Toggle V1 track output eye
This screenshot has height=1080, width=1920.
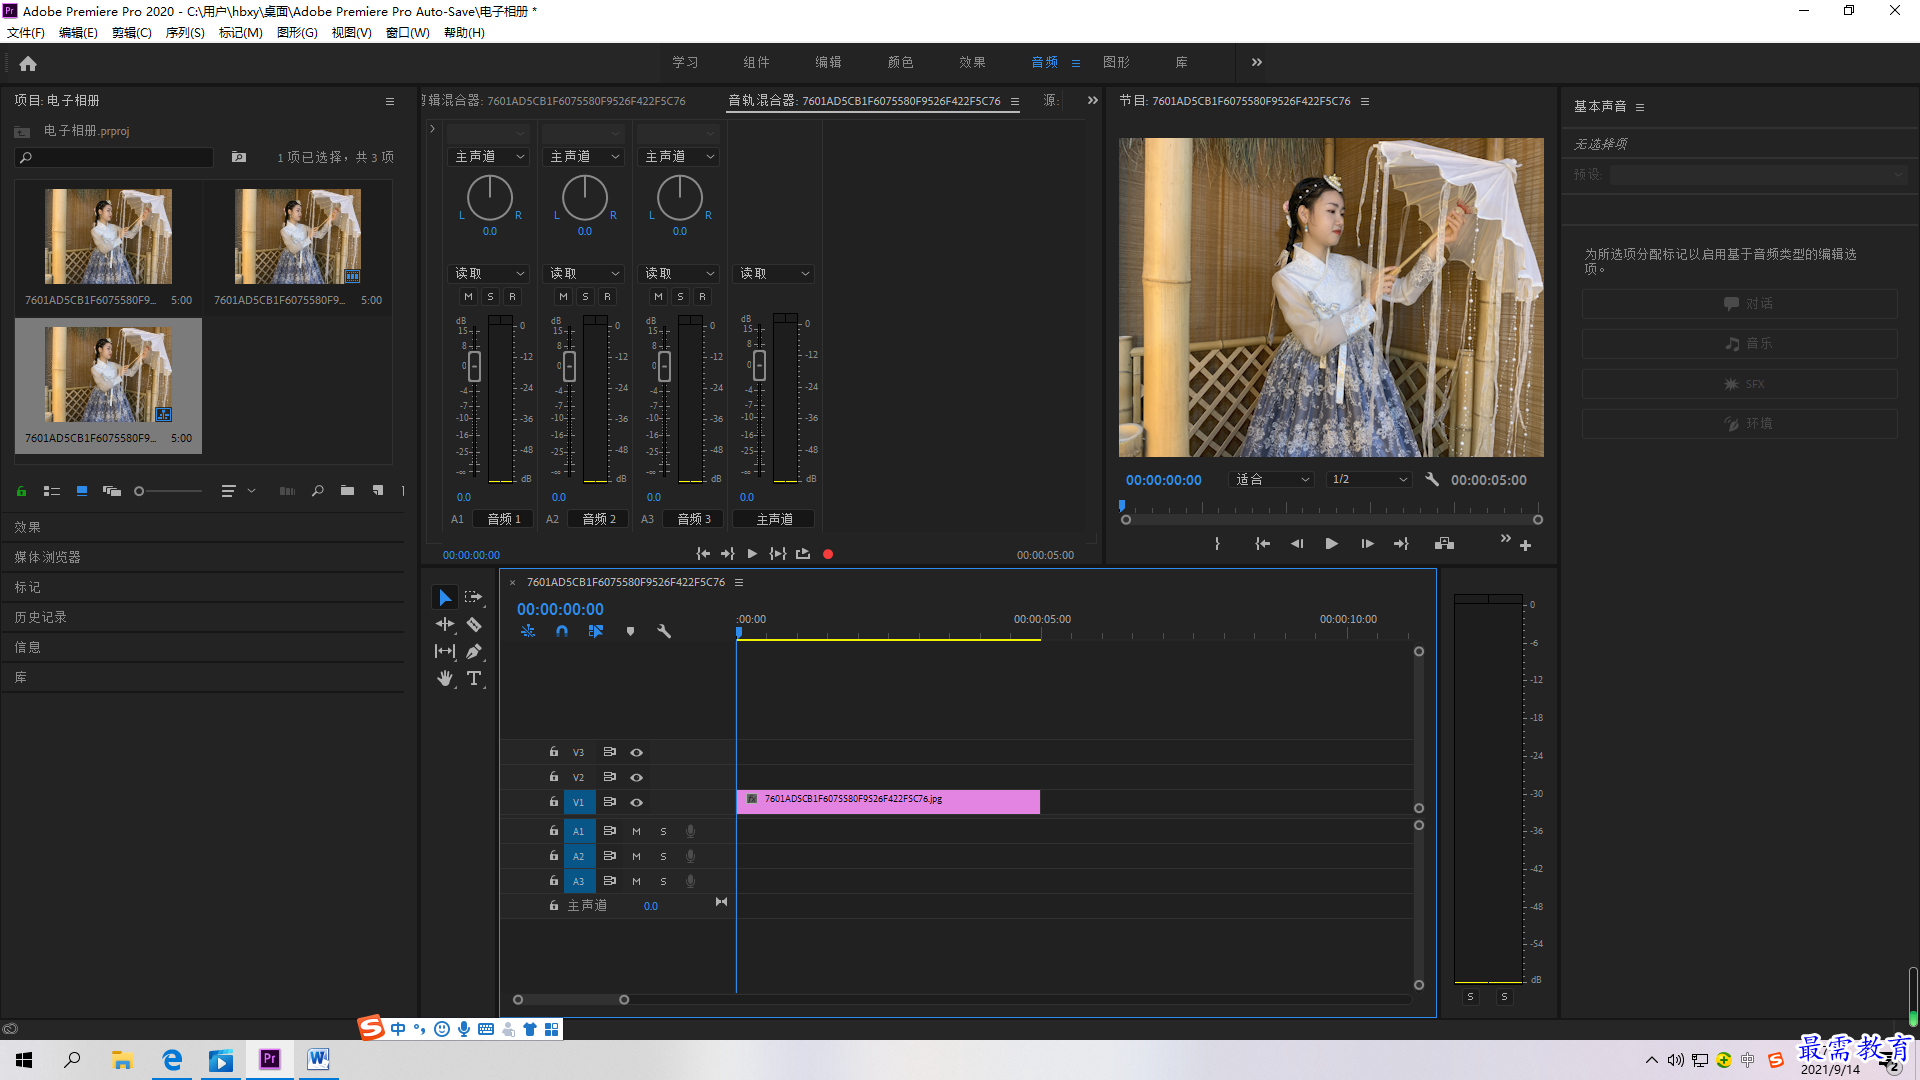point(636,802)
